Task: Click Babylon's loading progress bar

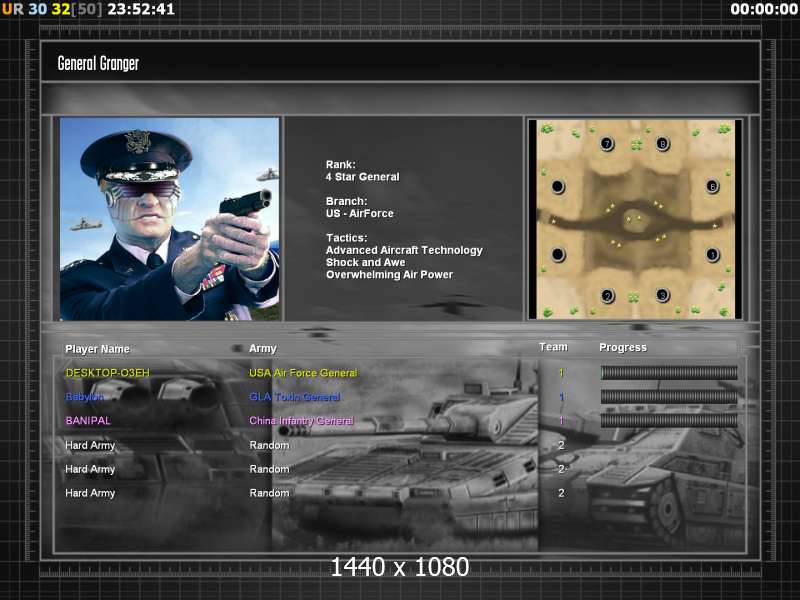Action: coord(669,396)
